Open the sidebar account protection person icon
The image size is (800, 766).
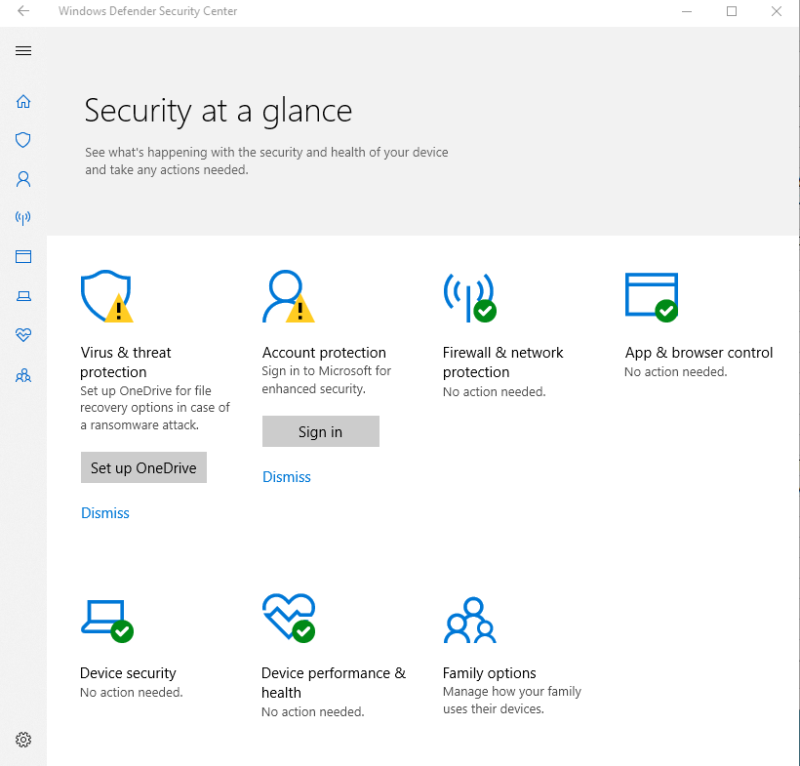[x=23, y=179]
